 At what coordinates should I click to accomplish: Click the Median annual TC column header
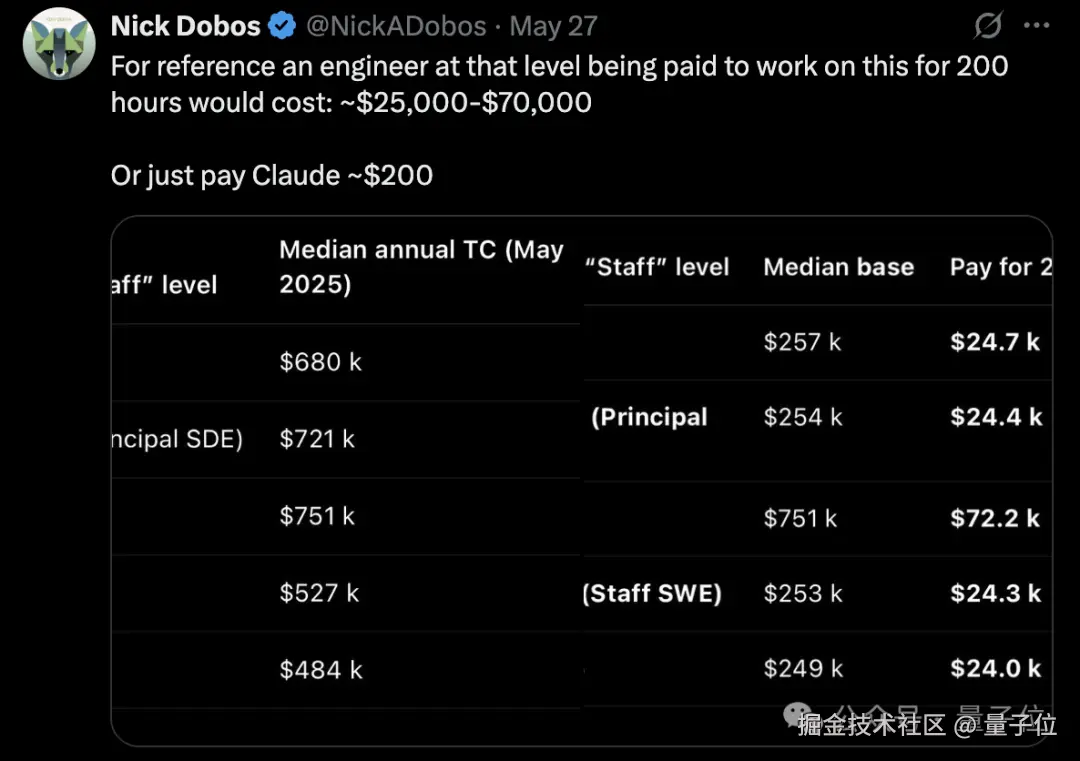[421, 266]
